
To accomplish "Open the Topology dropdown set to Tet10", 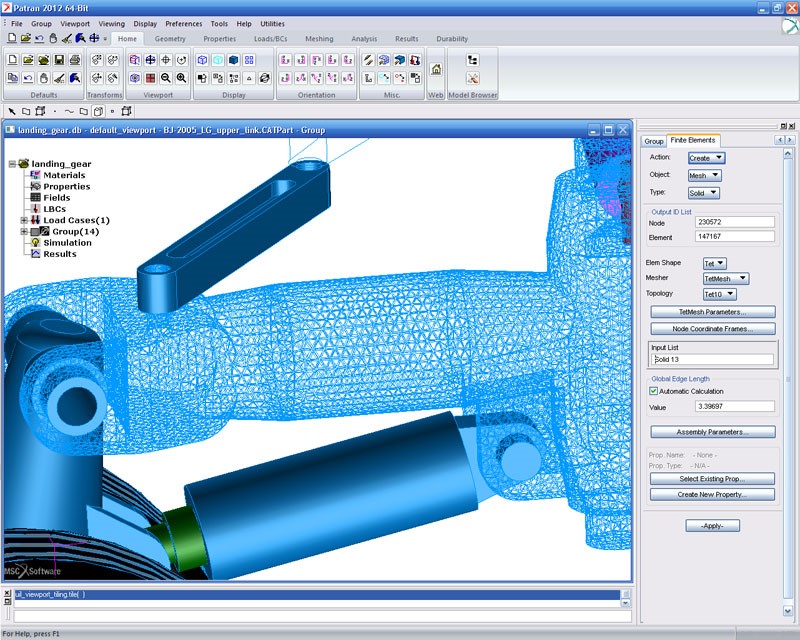I will [719, 294].
